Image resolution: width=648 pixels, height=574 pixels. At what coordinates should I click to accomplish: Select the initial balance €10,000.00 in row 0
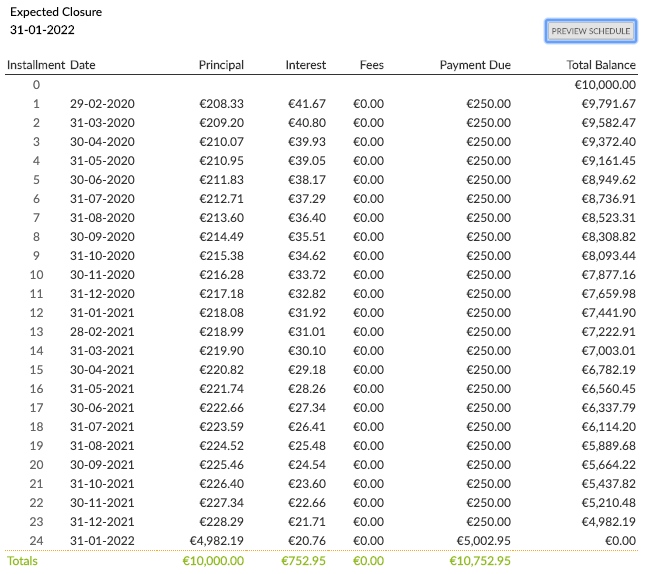click(x=605, y=85)
